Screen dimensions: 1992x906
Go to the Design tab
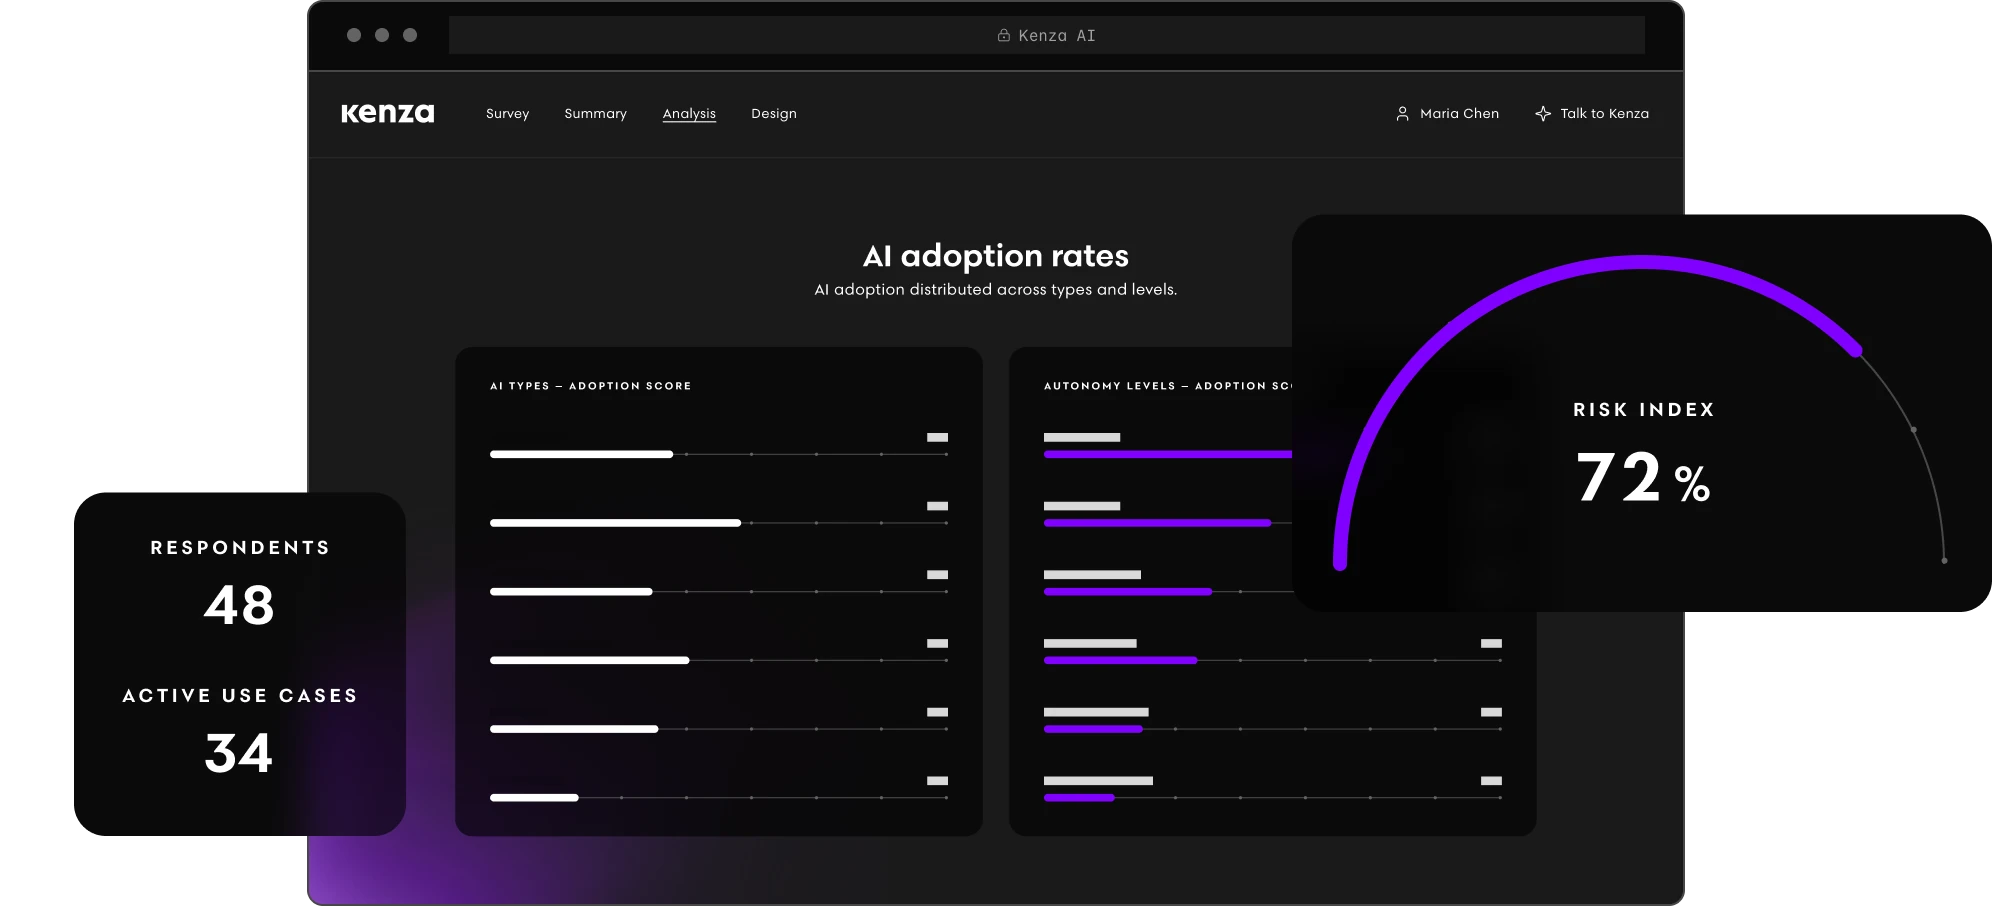[774, 114]
